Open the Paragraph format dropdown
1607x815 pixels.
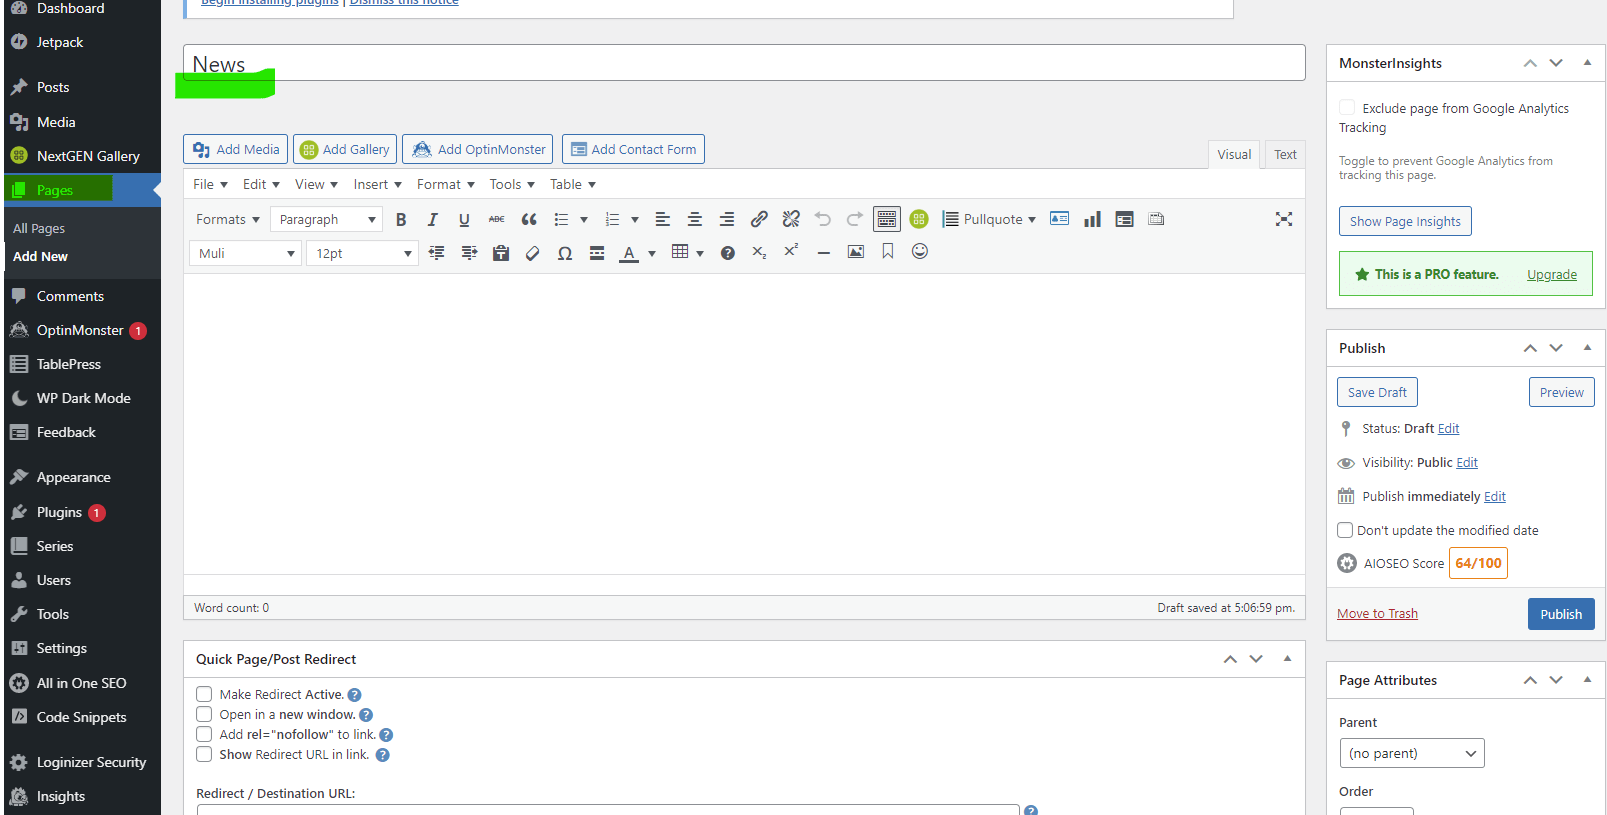pos(327,220)
